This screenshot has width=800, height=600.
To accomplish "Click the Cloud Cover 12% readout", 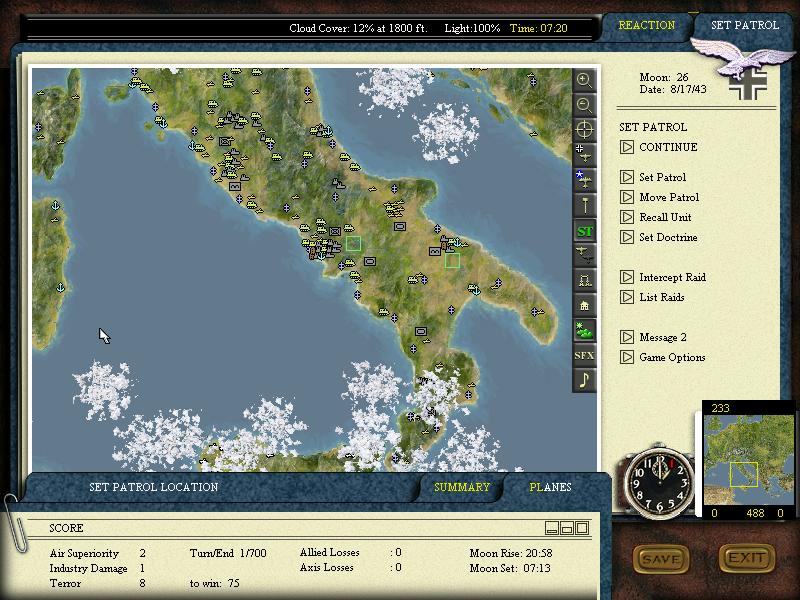I will pos(358,28).
